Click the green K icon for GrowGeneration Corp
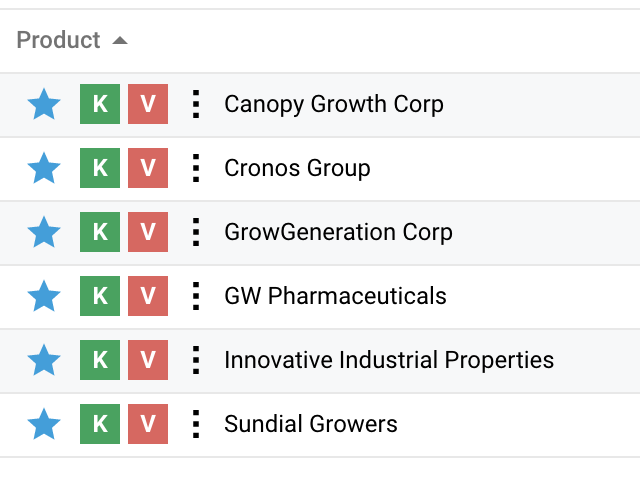This screenshot has height=480, width=640. click(x=100, y=232)
